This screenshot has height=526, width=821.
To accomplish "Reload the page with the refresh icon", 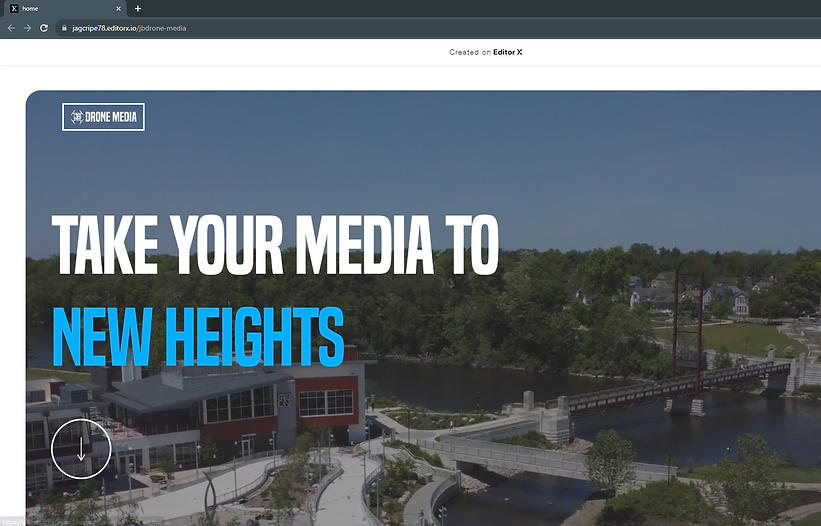I will (x=44, y=28).
